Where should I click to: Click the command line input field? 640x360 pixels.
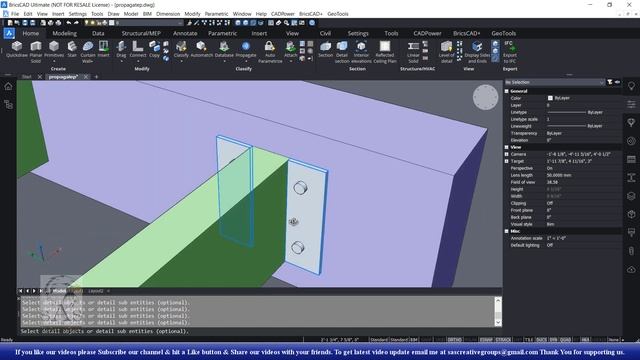(x=257, y=331)
